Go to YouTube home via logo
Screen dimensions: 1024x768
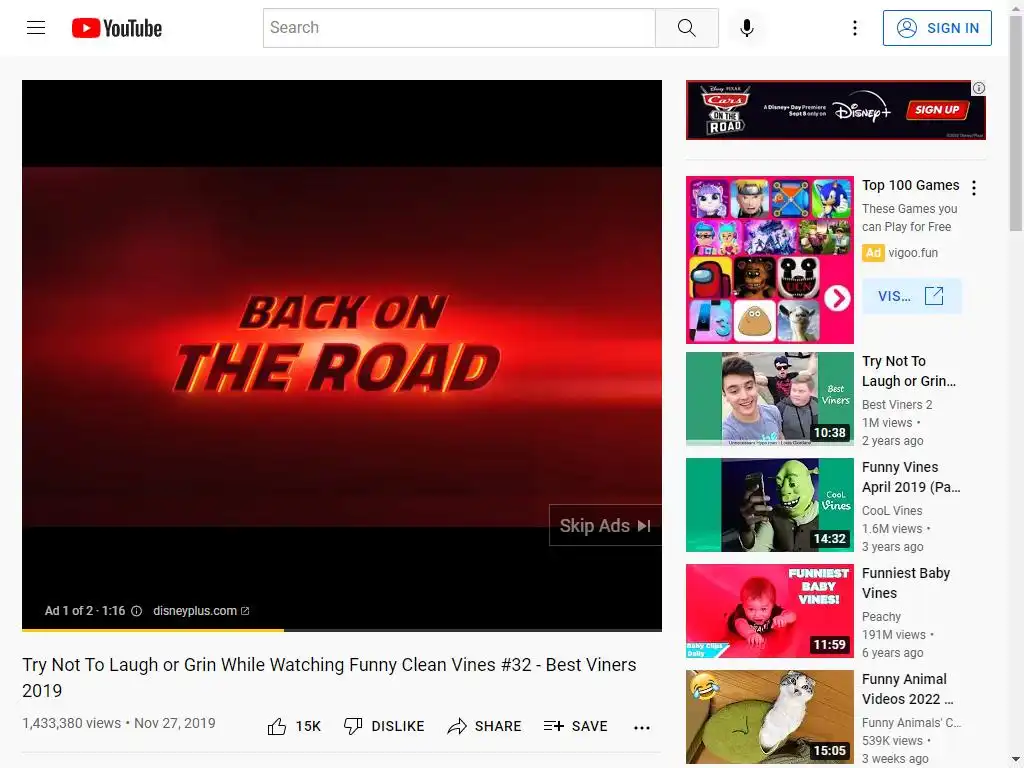tap(117, 28)
